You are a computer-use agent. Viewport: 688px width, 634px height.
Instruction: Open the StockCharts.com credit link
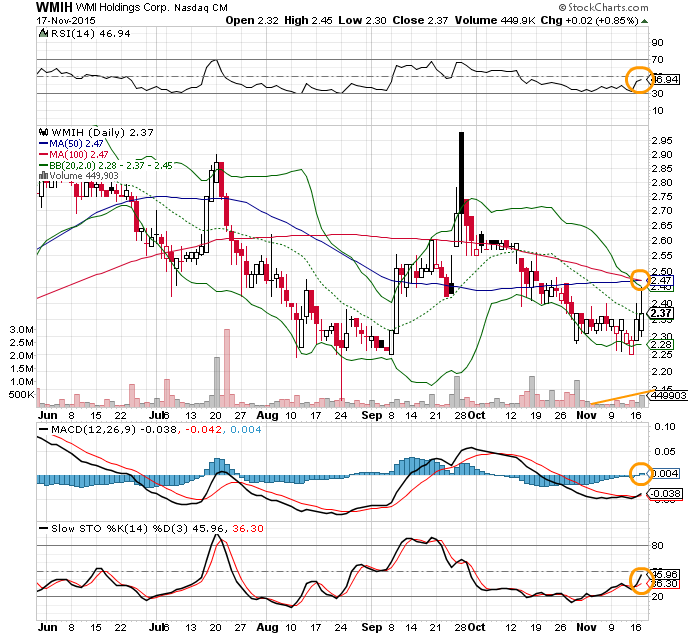(603, 7)
